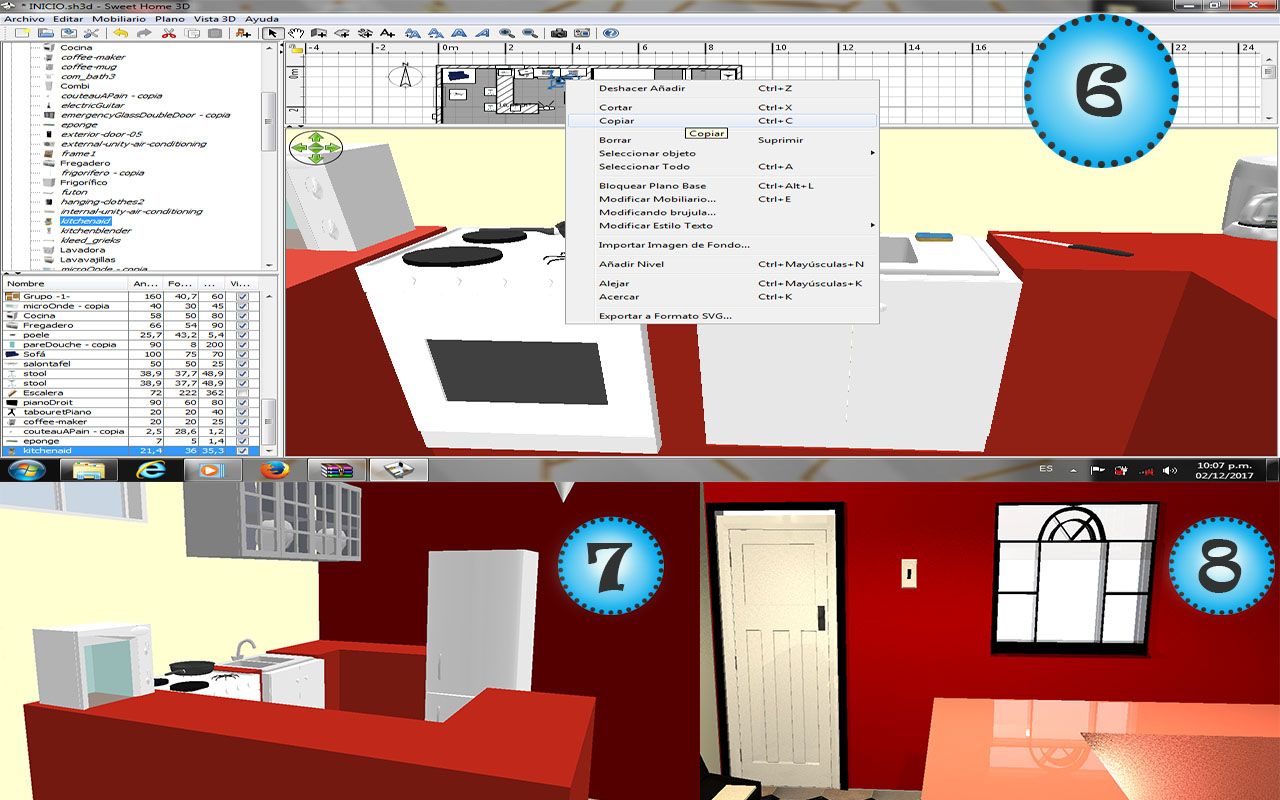Click the Add furniture toolbar icon
This screenshot has height=800, width=1280.
tap(244, 33)
